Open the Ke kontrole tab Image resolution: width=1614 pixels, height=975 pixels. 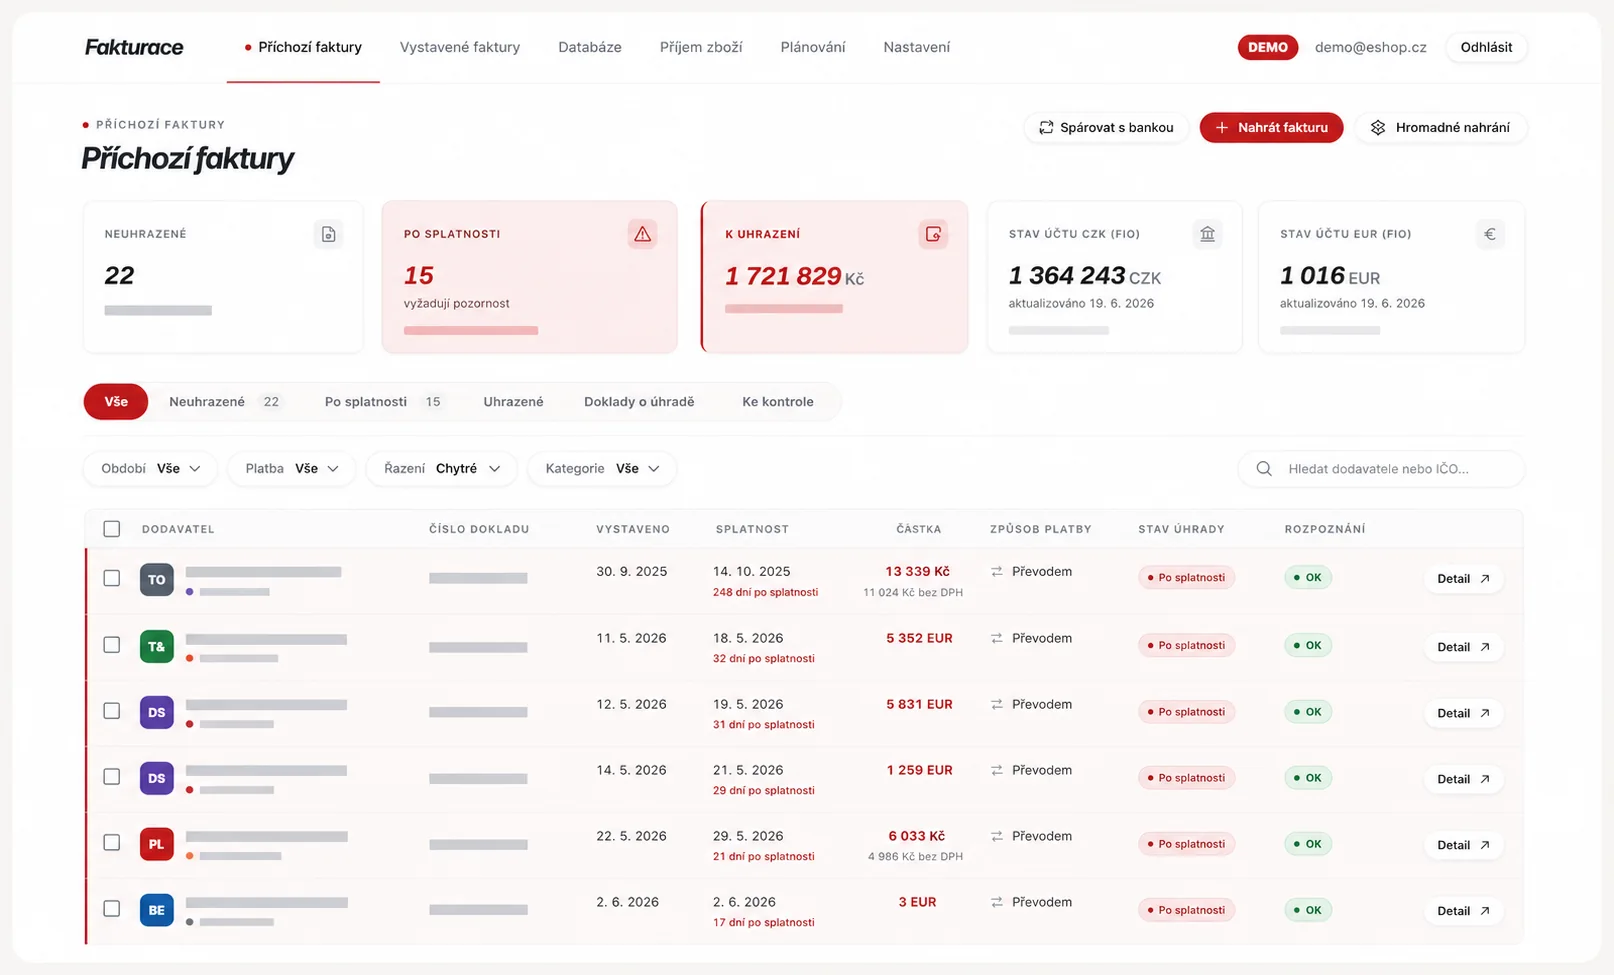click(778, 402)
